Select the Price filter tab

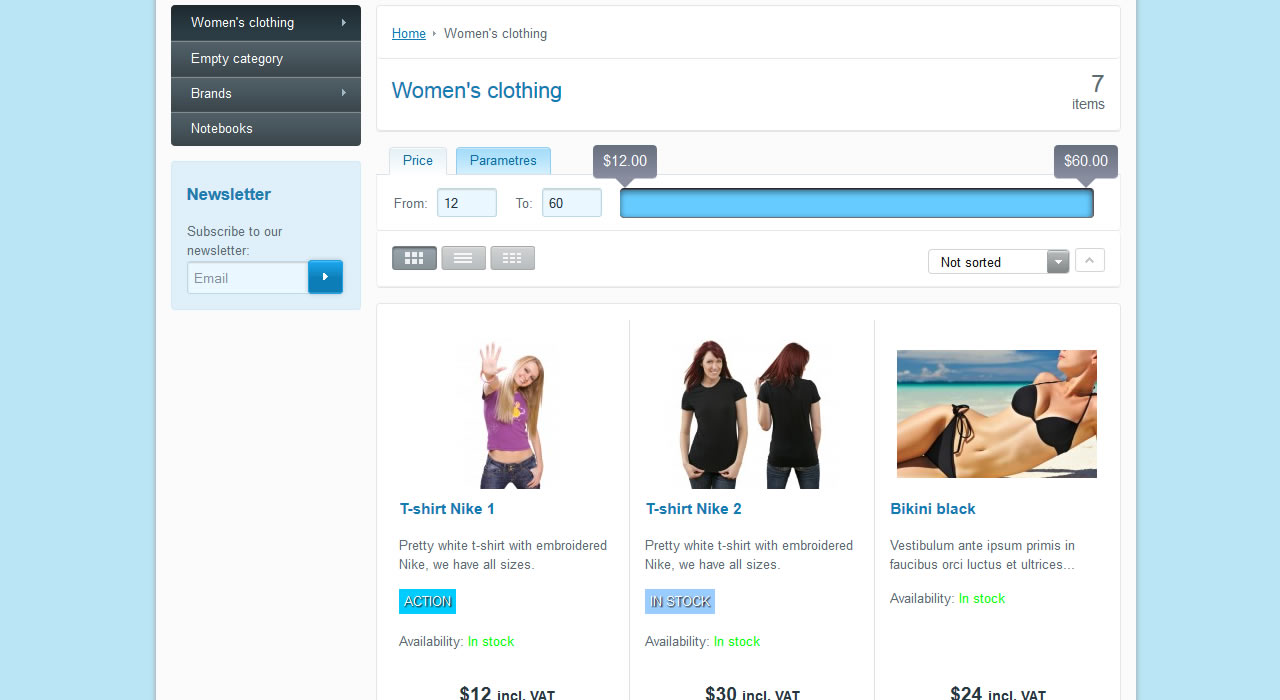(418, 161)
